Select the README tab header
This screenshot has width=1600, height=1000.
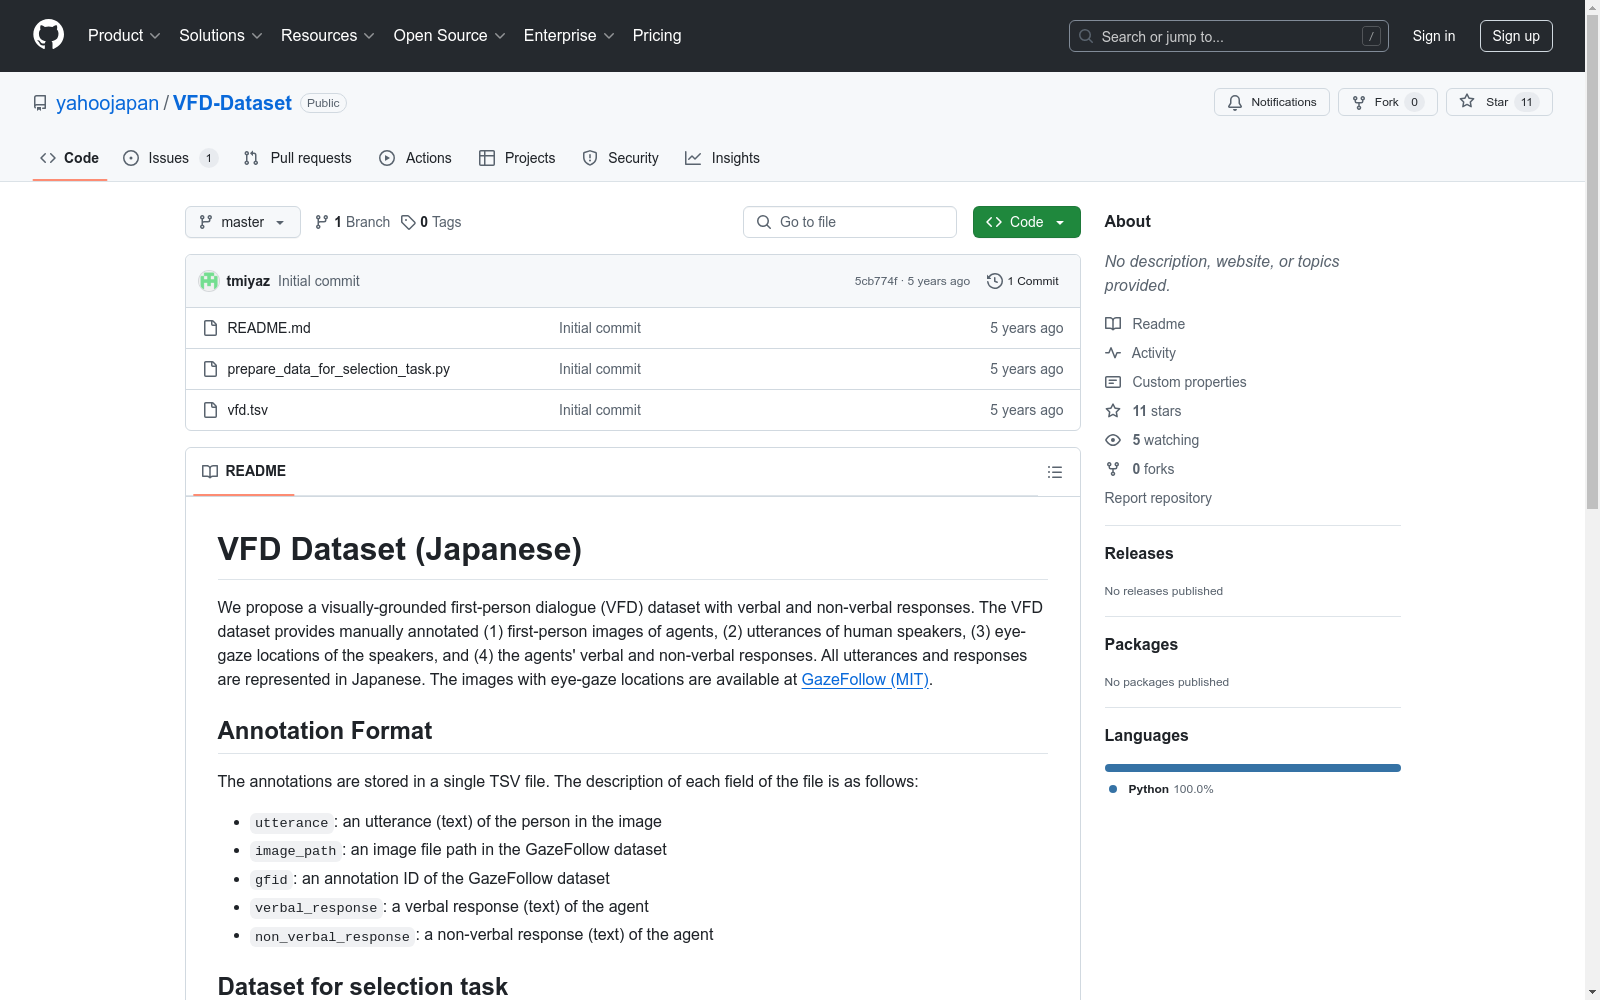(x=244, y=471)
